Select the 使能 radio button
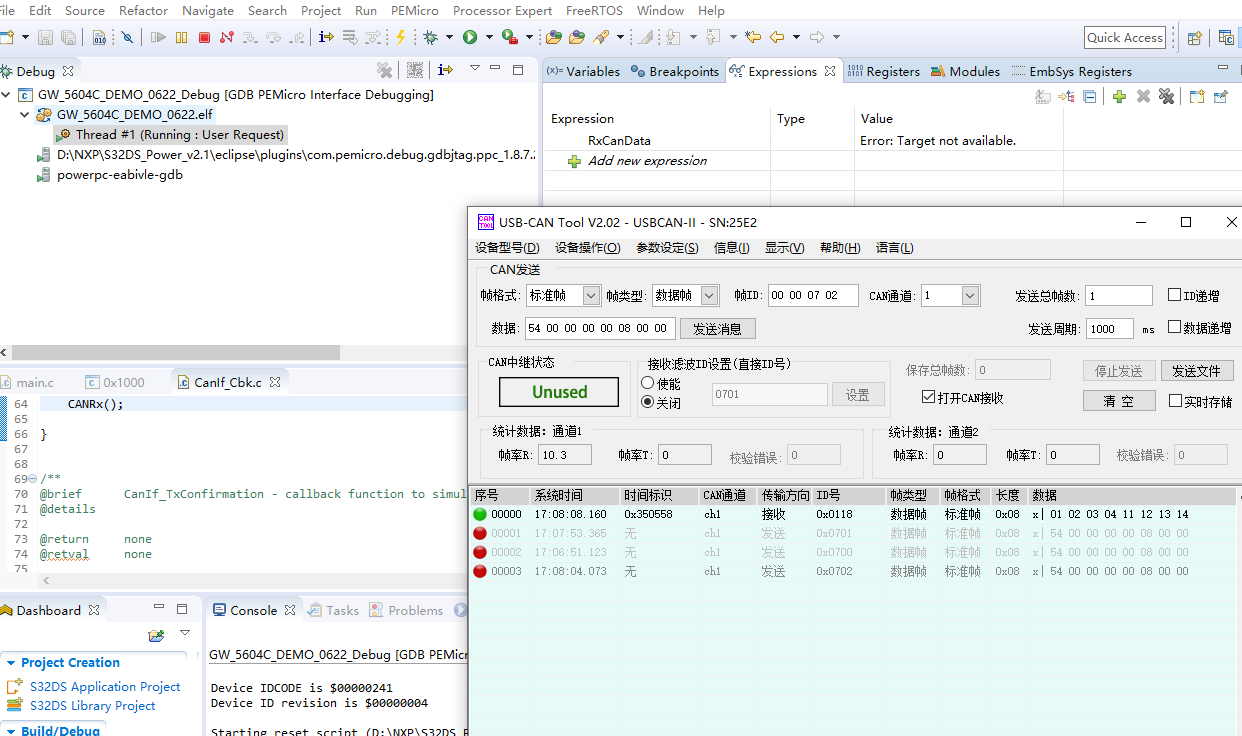1242x736 pixels. [x=647, y=383]
